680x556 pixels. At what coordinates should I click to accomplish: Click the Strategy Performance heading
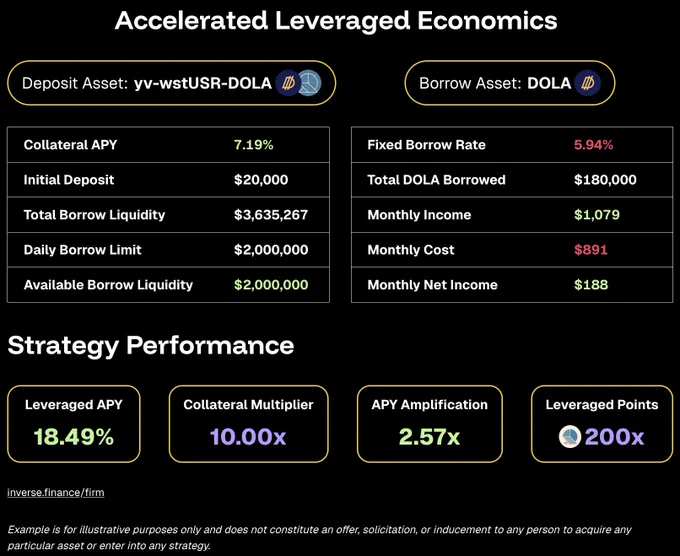[x=151, y=346]
